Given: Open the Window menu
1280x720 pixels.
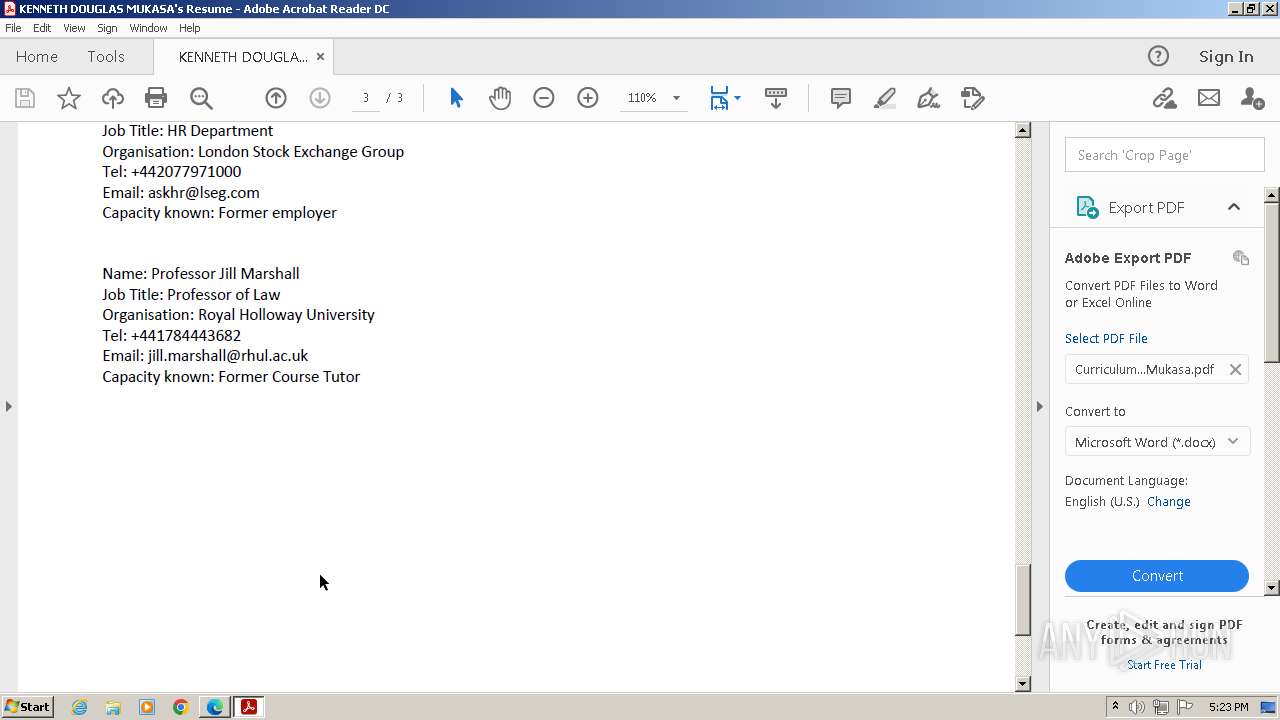Looking at the screenshot, I should point(148,28).
